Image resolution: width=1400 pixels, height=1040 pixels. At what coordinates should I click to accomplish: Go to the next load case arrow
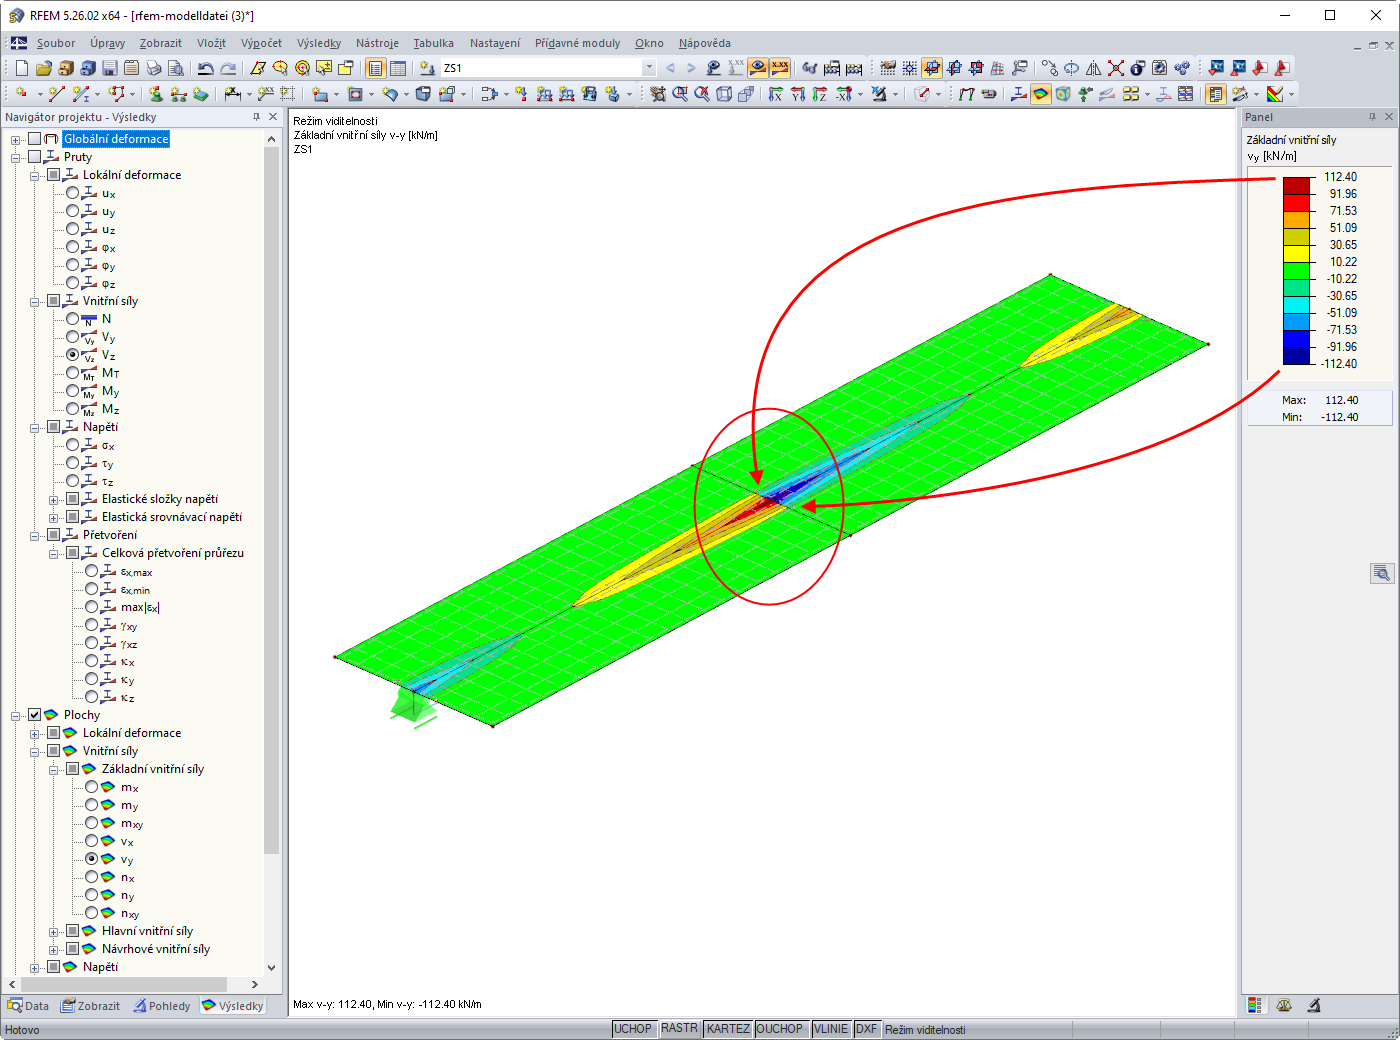tap(691, 68)
